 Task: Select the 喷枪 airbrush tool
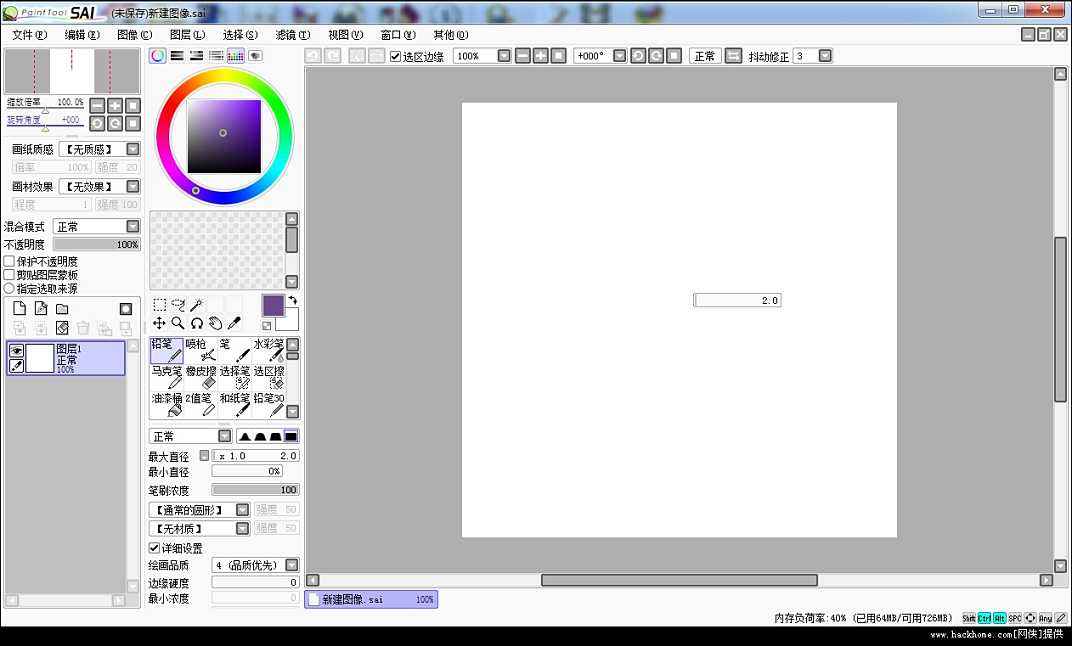[201, 350]
